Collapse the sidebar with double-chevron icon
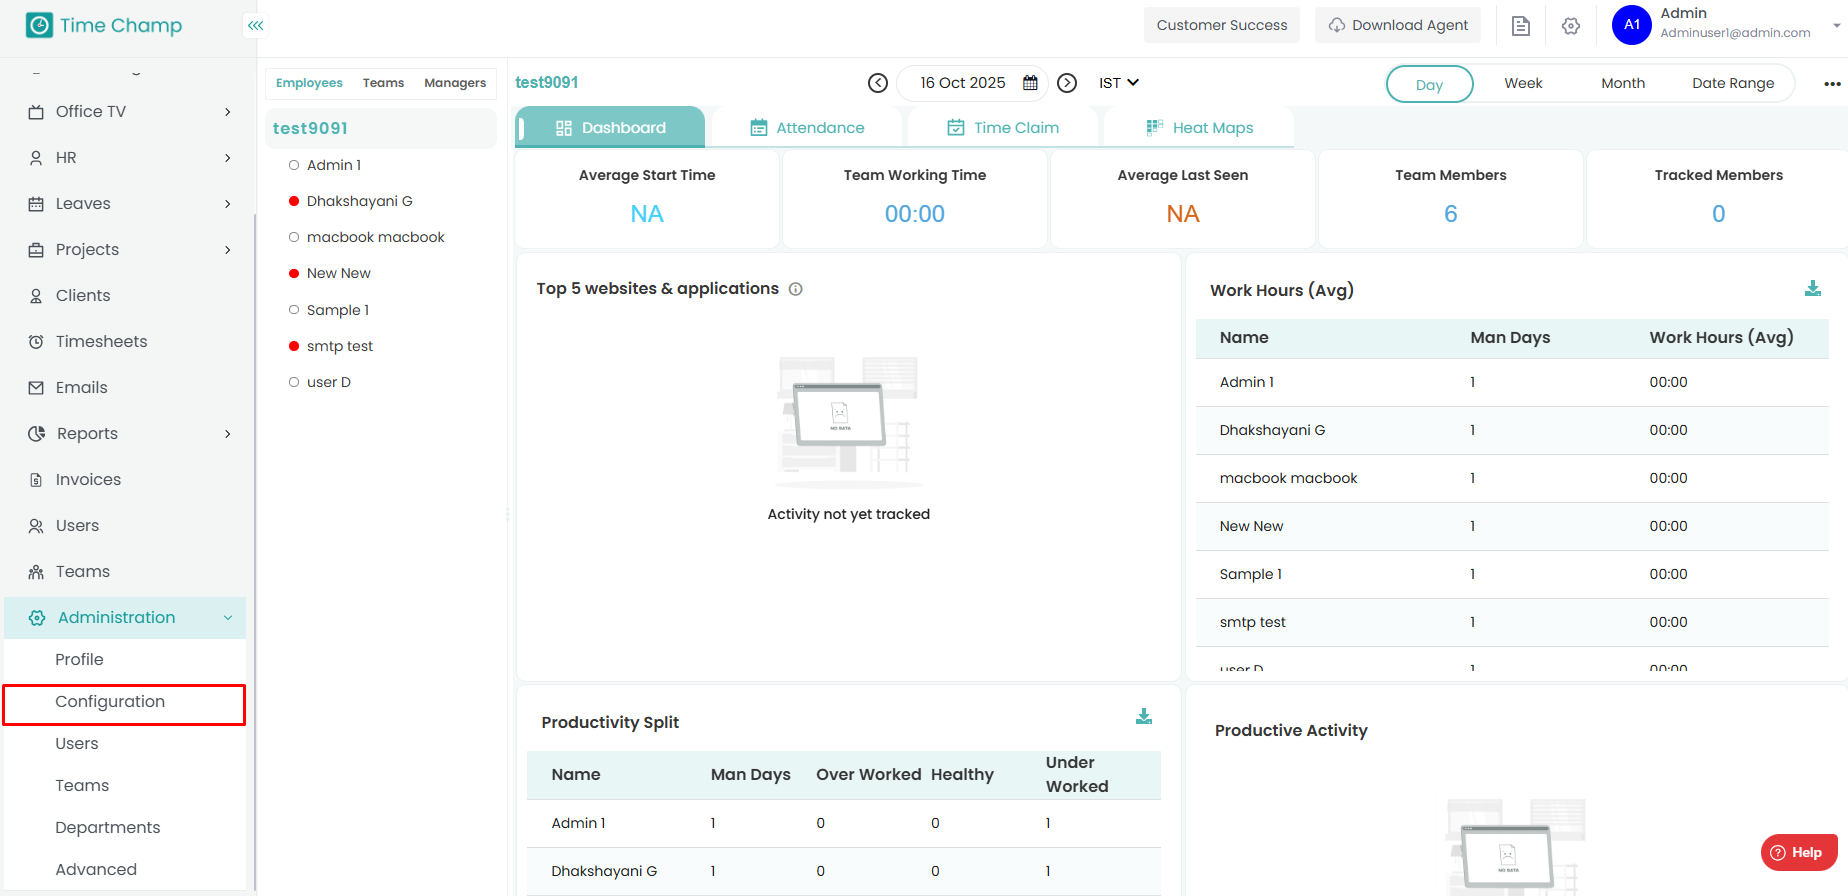The height and width of the screenshot is (896, 1848). coord(256,25)
